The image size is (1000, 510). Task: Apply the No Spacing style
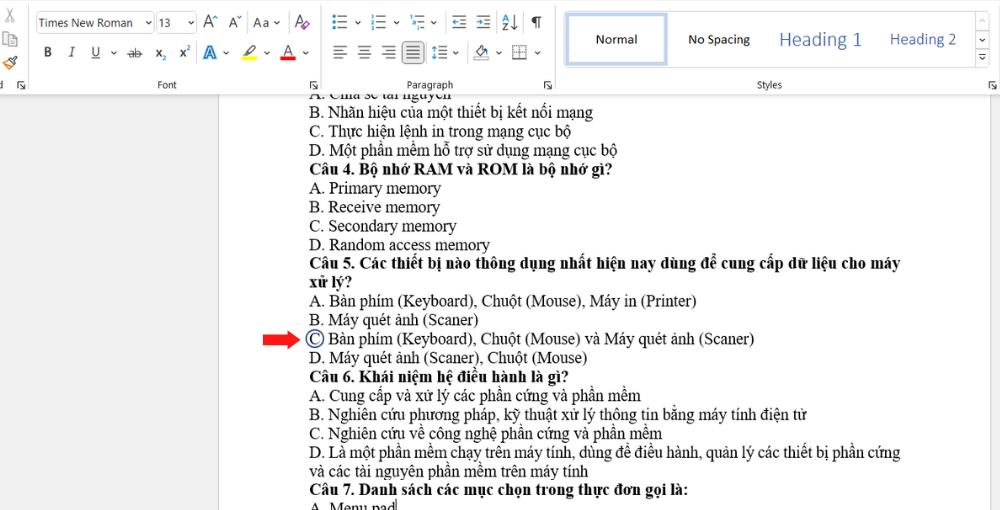(x=719, y=40)
